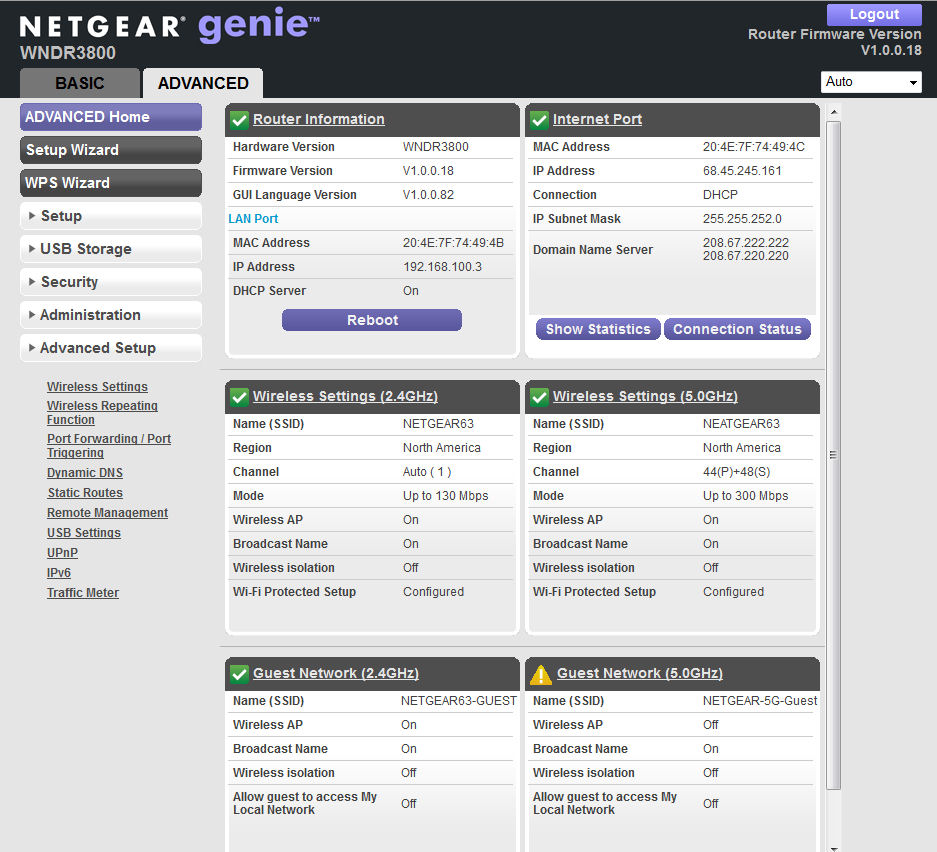Click the channel value 44(P)+48(S)

[x=736, y=472]
